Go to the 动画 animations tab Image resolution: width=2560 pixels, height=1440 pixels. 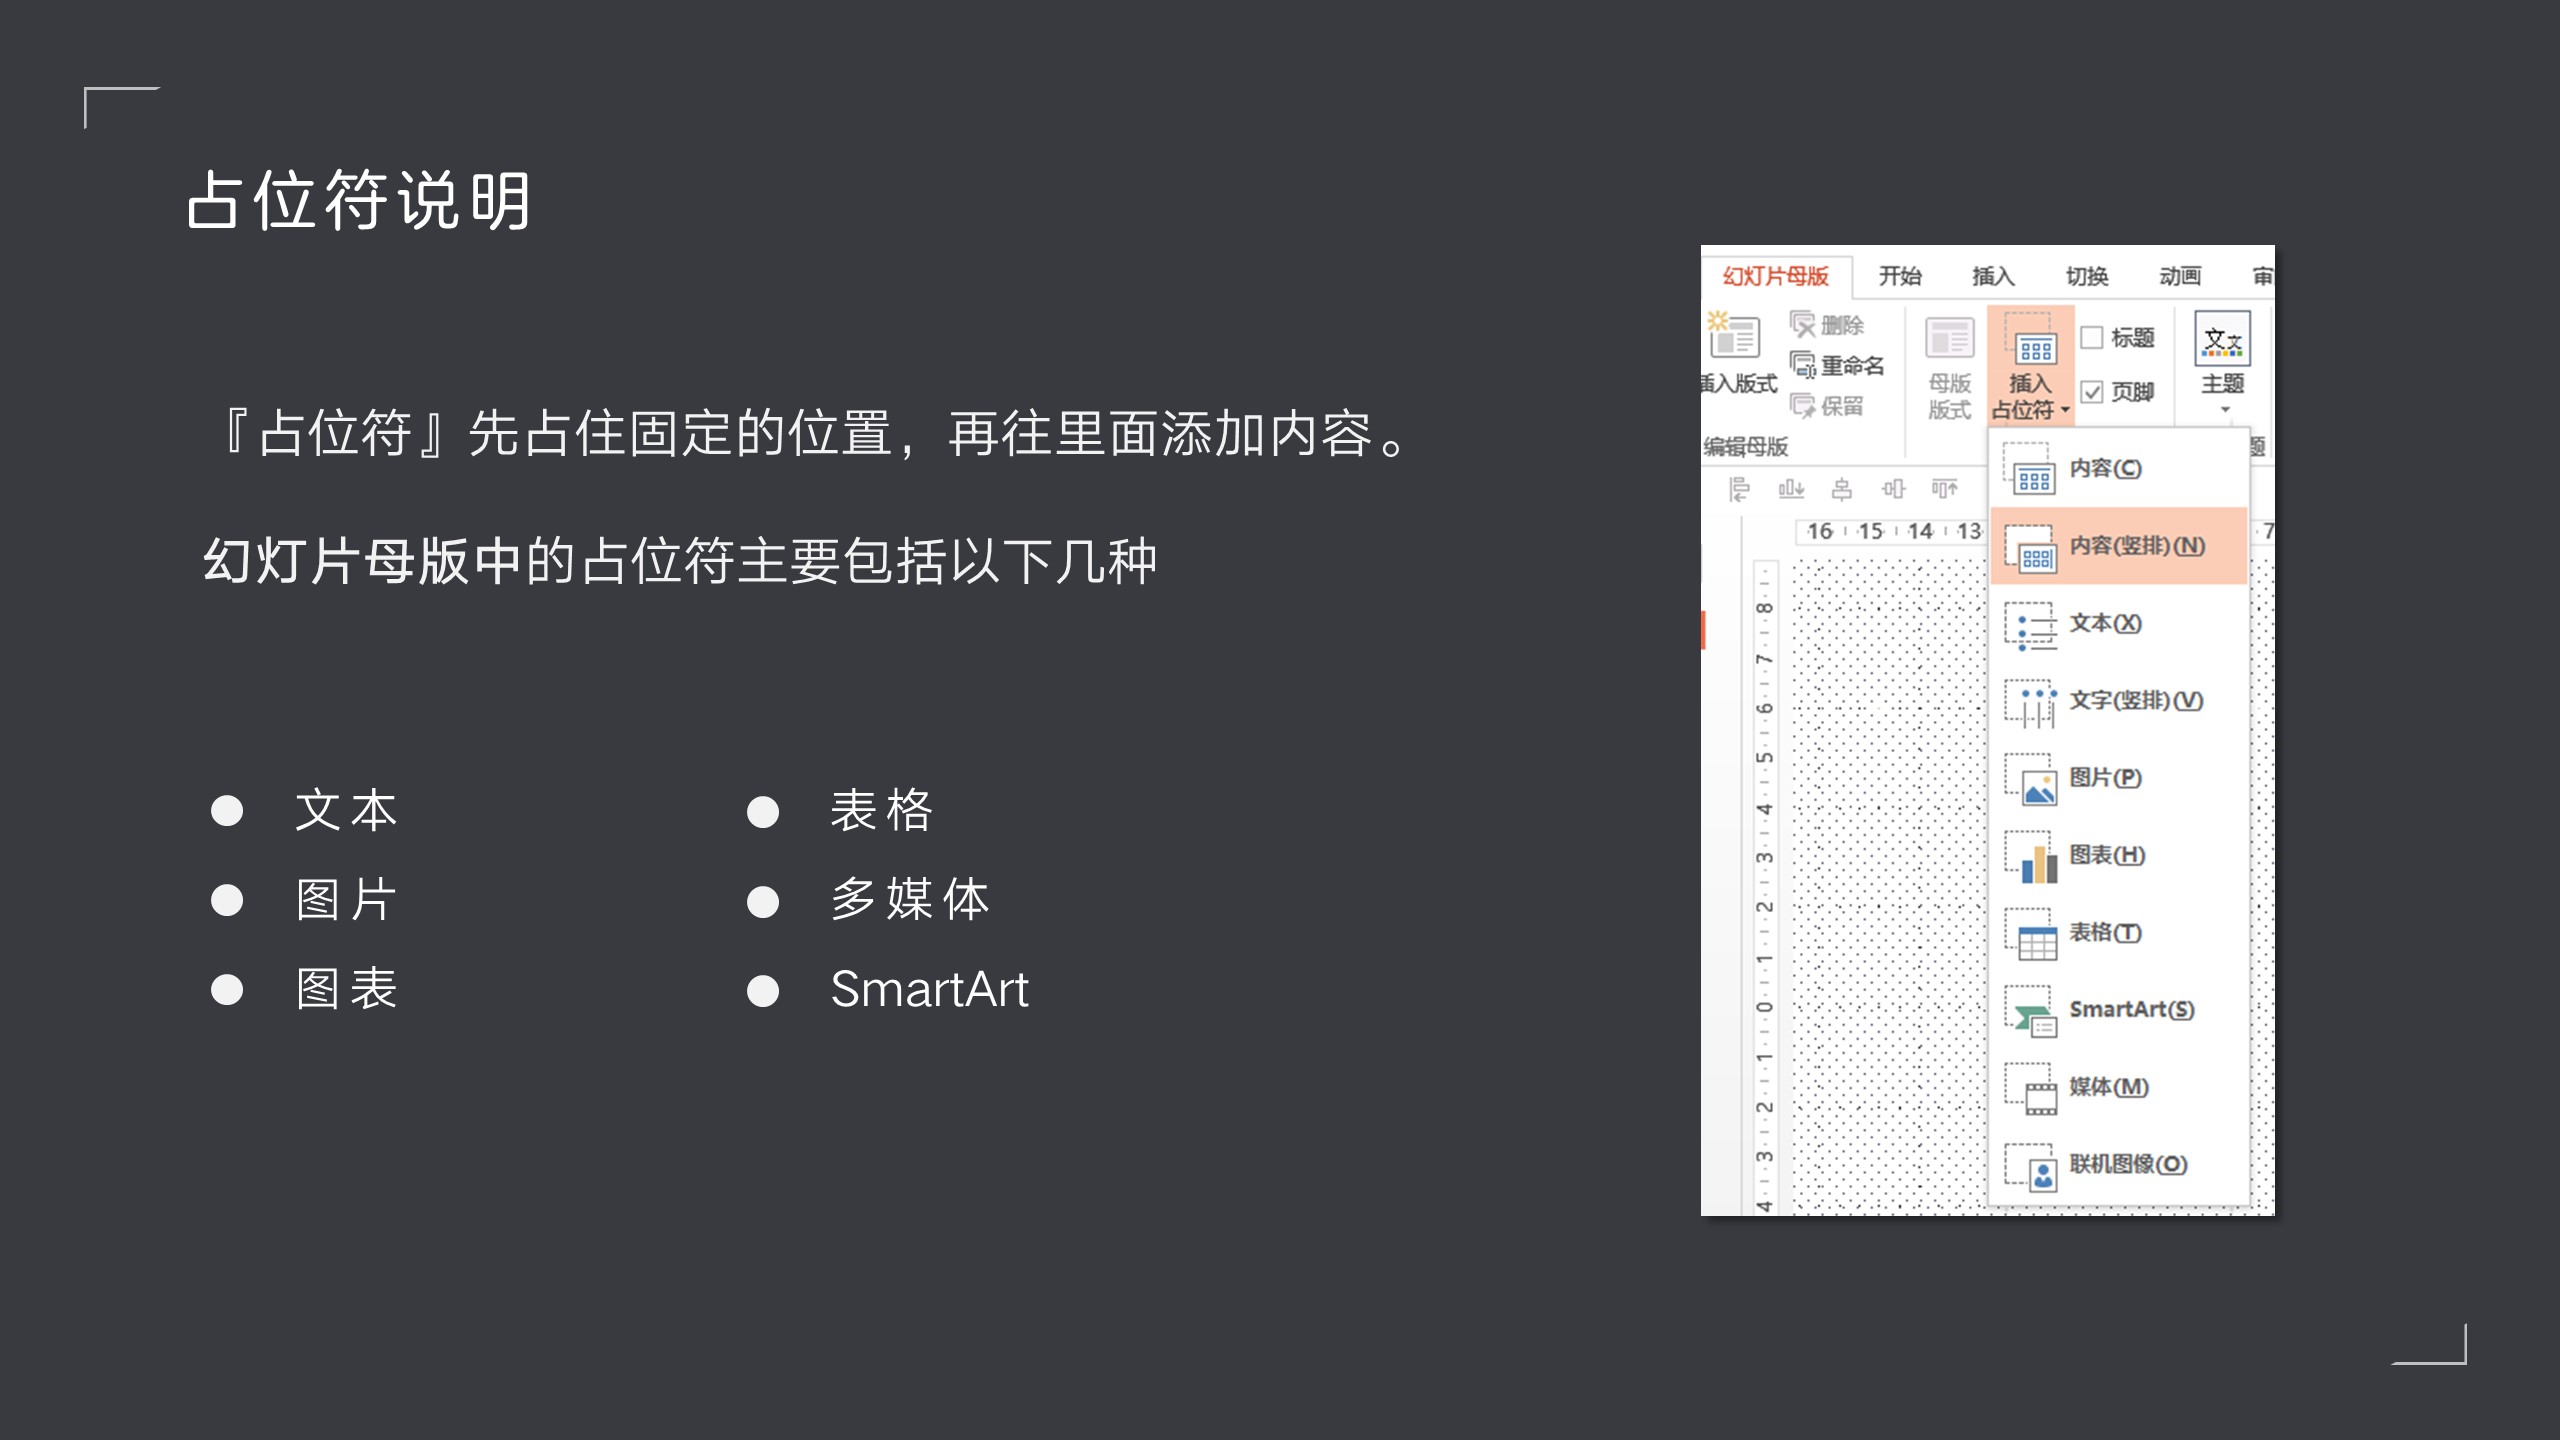click(x=2179, y=276)
